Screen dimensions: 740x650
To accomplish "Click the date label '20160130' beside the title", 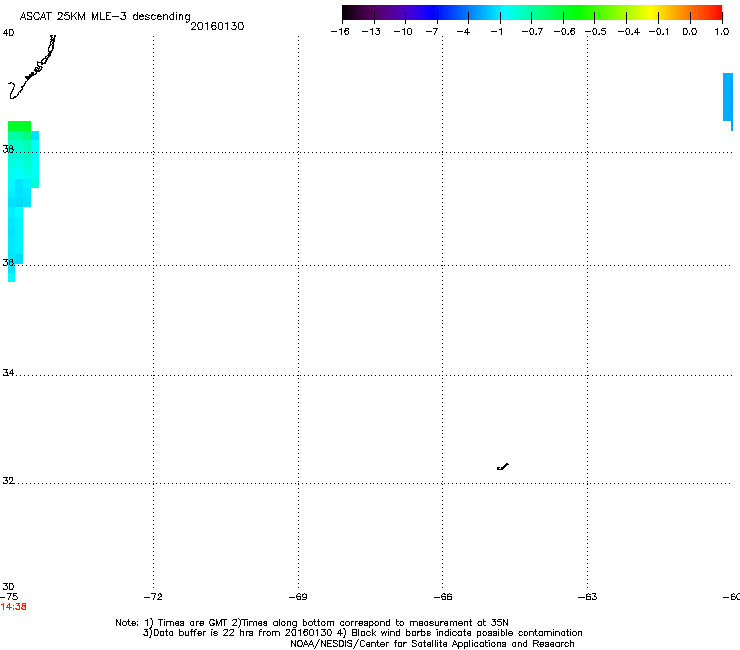I will click(217, 26).
